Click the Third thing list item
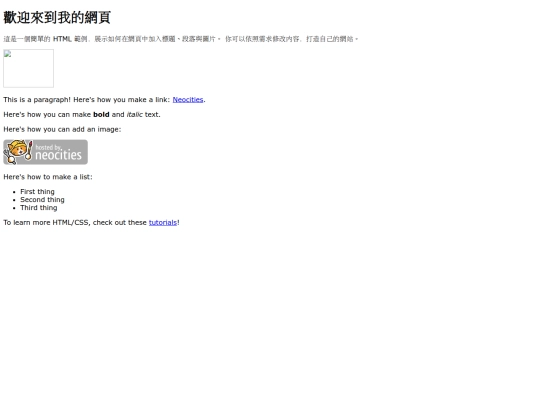This screenshot has width=540, height=405. 39,208
